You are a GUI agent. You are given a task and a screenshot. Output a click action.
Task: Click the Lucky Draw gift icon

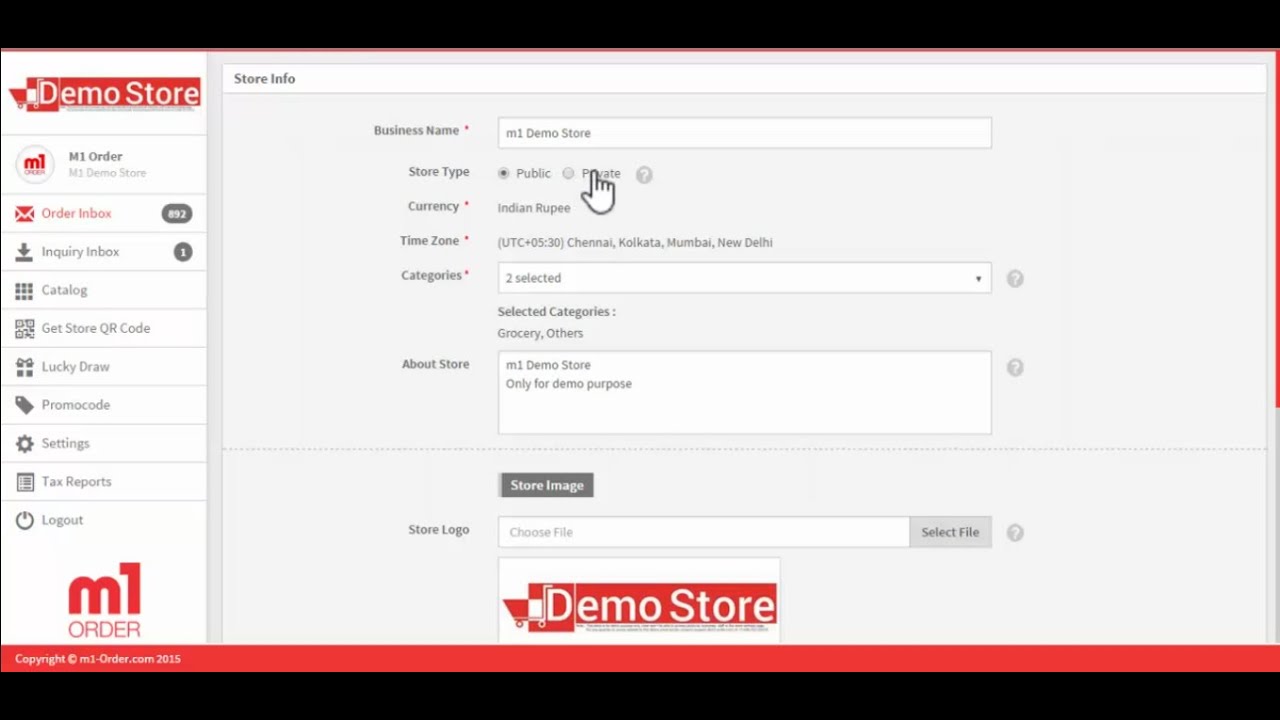[x=24, y=367]
